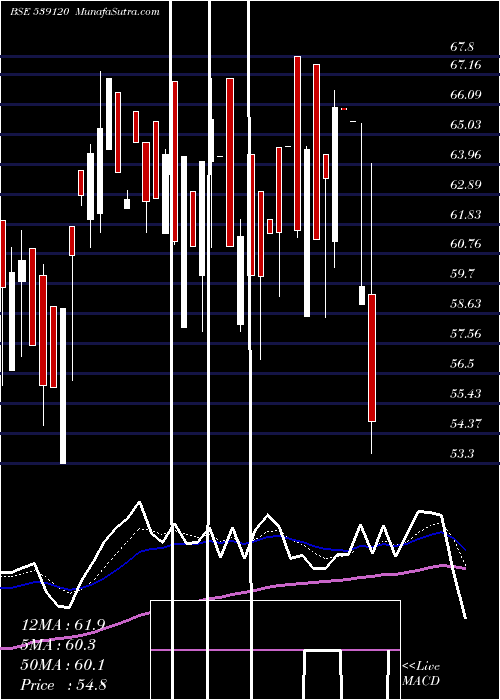Click the 67.8 price axis label

(x=462, y=47)
